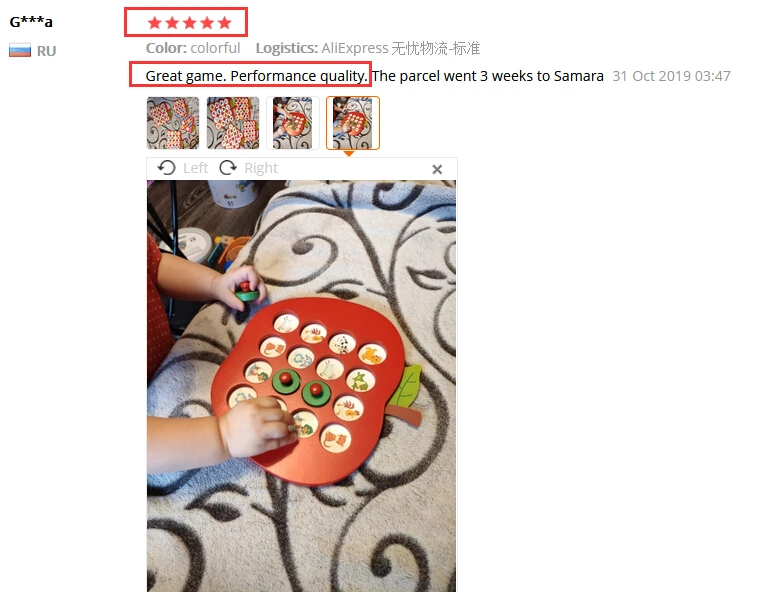Click the RU country label
The image size is (759, 592).
tap(46, 51)
